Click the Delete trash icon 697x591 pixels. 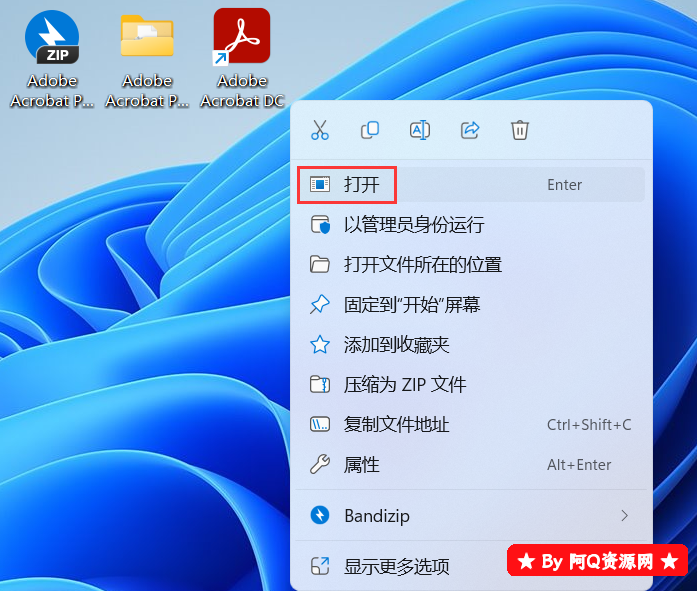(520, 130)
